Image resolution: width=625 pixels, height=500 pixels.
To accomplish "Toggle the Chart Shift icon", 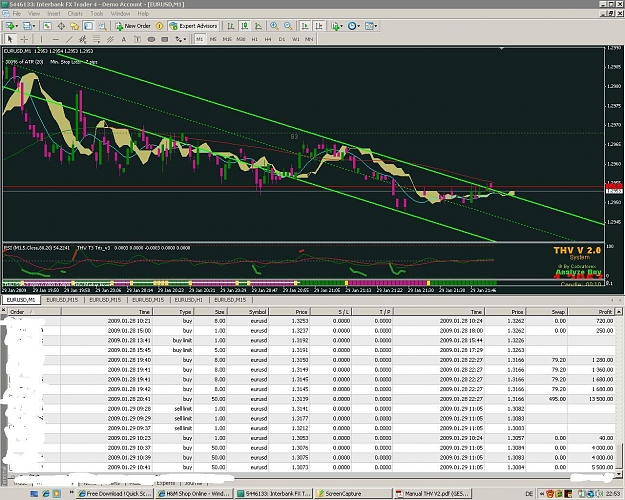I will [x=319, y=26].
